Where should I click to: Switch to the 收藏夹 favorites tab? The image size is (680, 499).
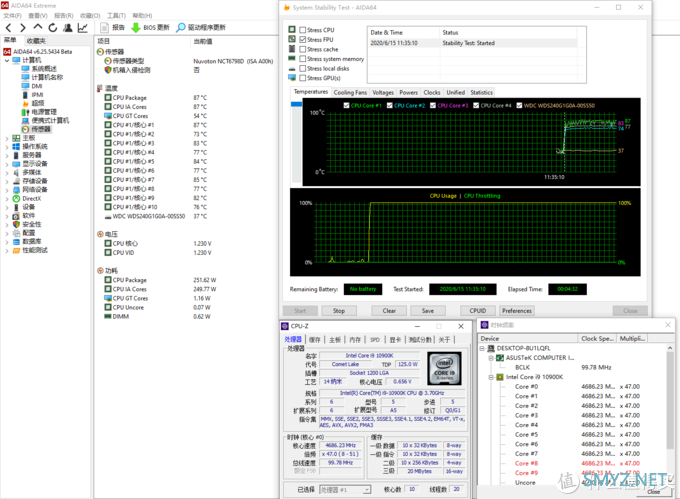point(36,41)
